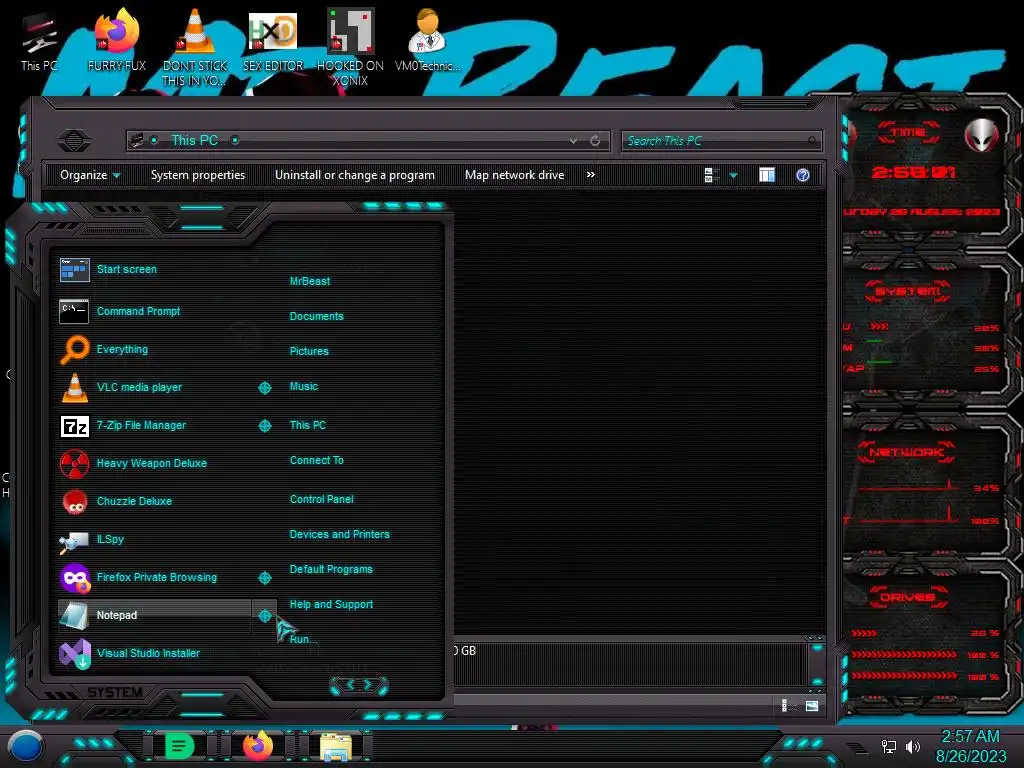Select This PC in start menu
Screen dimensions: 1024x768
click(x=308, y=425)
